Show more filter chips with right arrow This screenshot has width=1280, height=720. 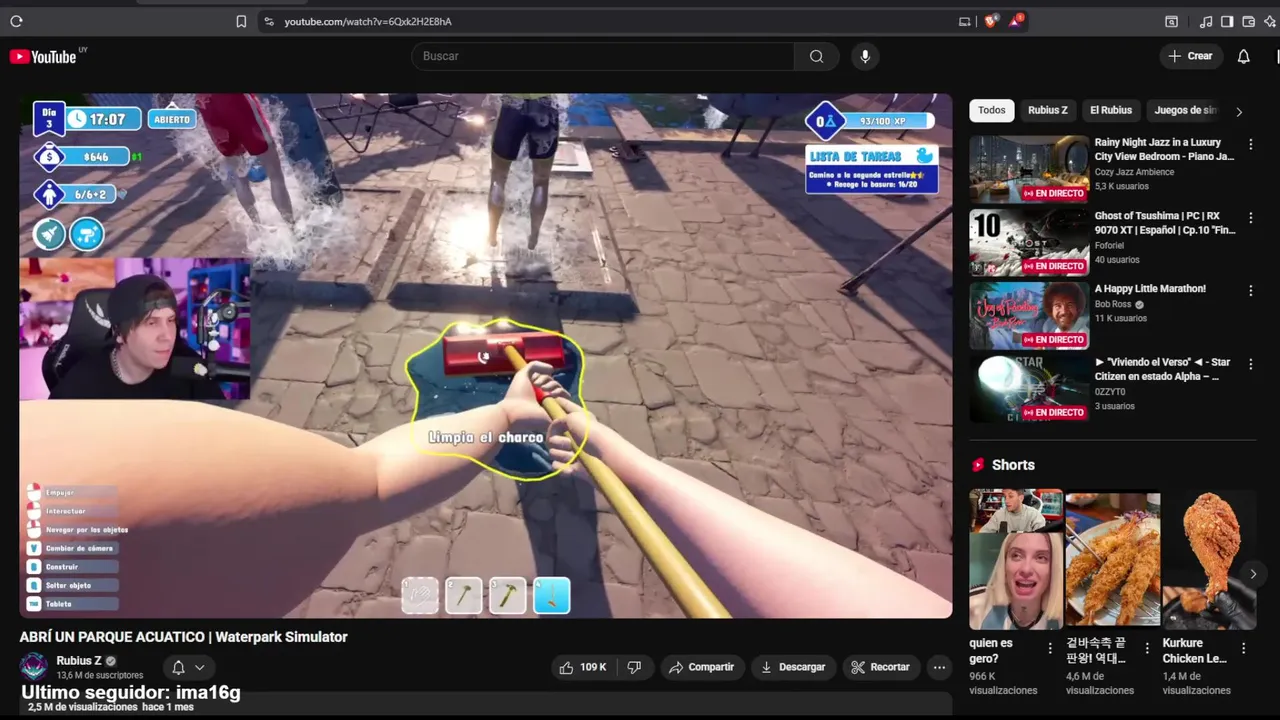1239,112
